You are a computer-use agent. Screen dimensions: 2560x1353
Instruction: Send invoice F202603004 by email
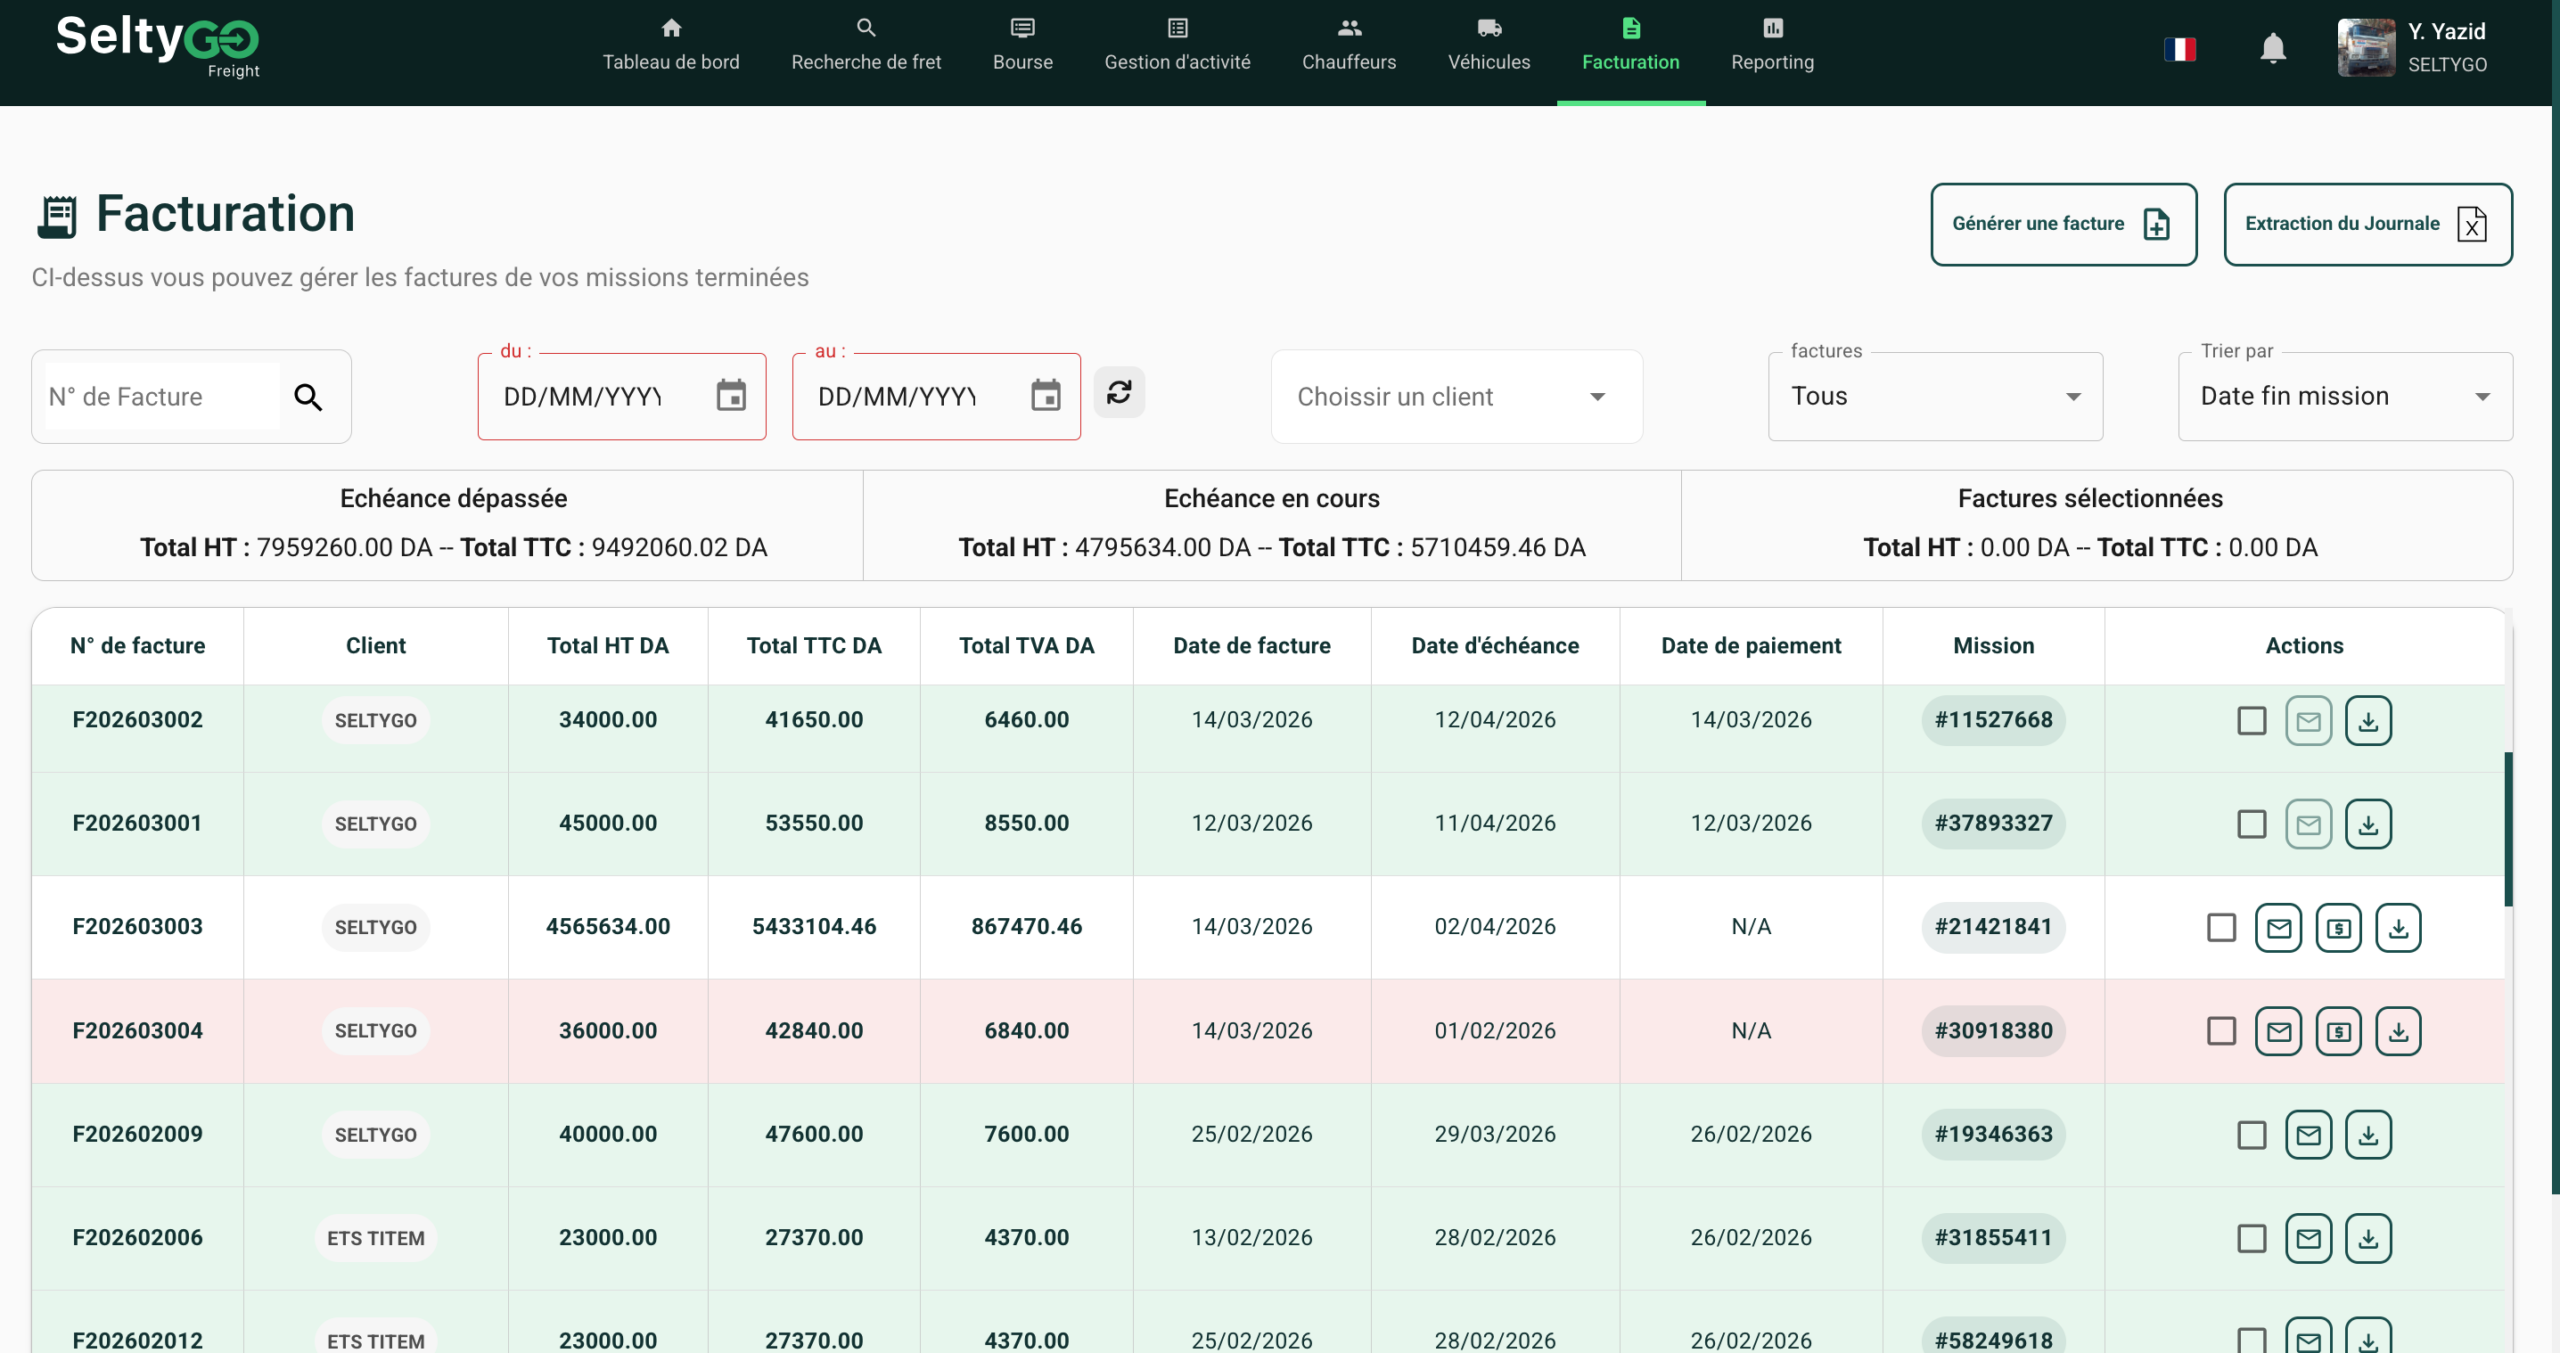click(2278, 1031)
